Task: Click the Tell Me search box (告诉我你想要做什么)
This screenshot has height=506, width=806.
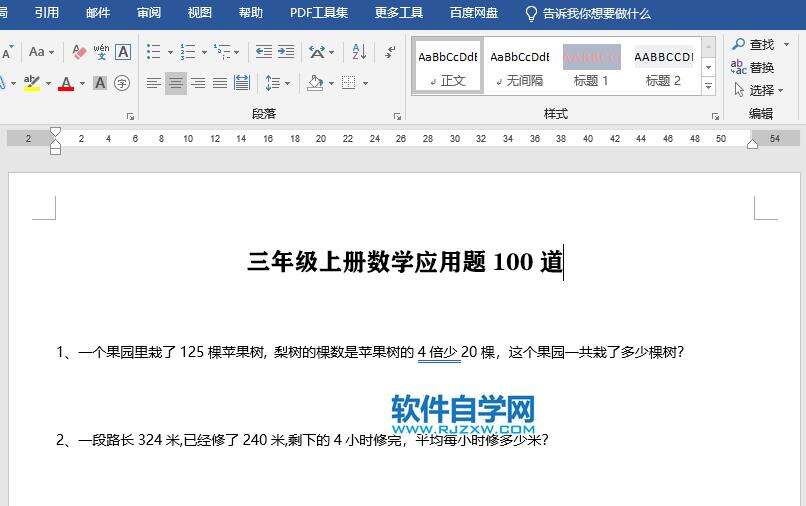Action: pos(589,13)
